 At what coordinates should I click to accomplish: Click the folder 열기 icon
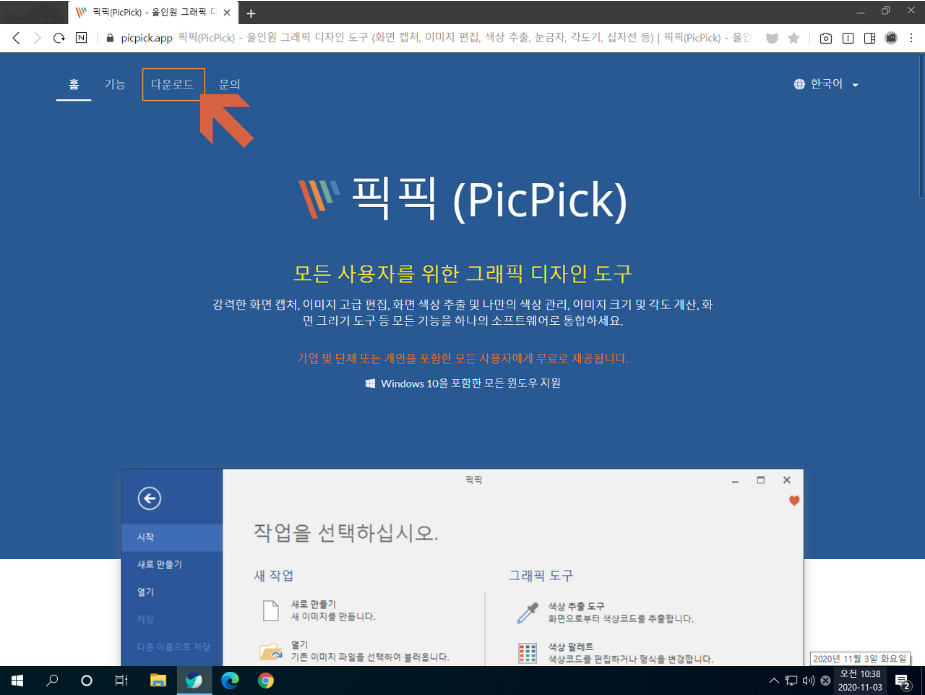point(271,651)
